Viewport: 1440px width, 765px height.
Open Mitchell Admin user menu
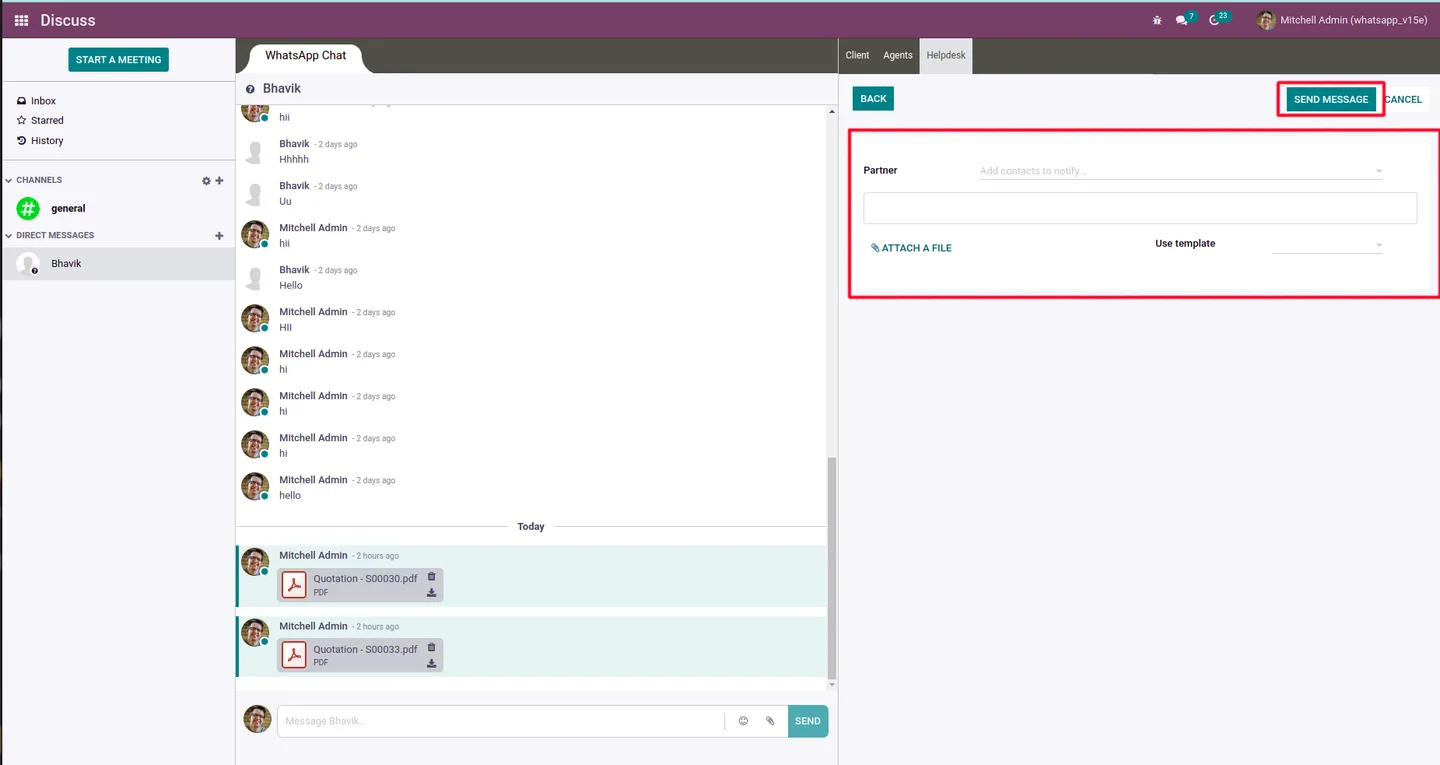point(1343,20)
